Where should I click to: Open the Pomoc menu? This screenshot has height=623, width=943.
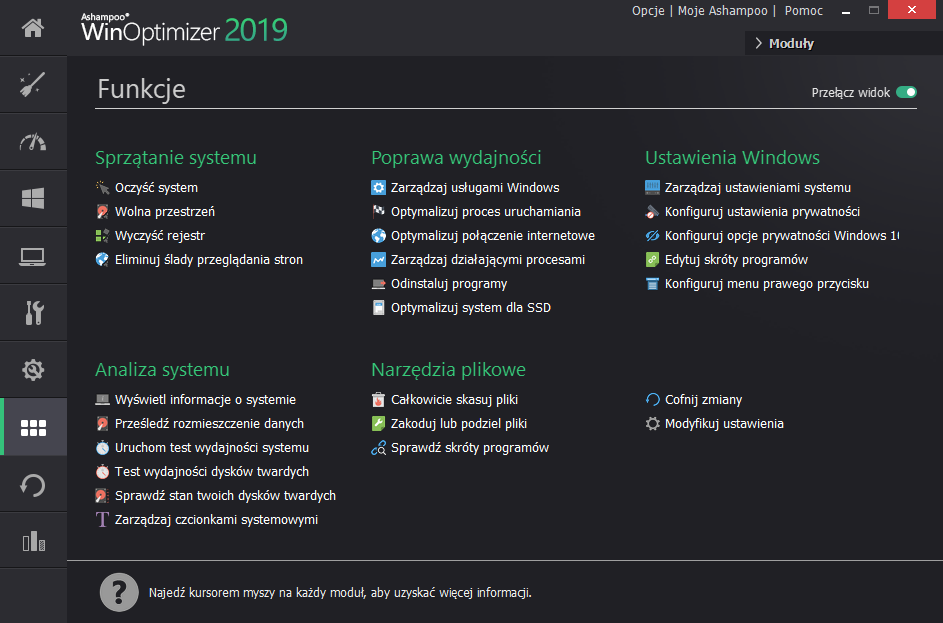(x=805, y=11)
